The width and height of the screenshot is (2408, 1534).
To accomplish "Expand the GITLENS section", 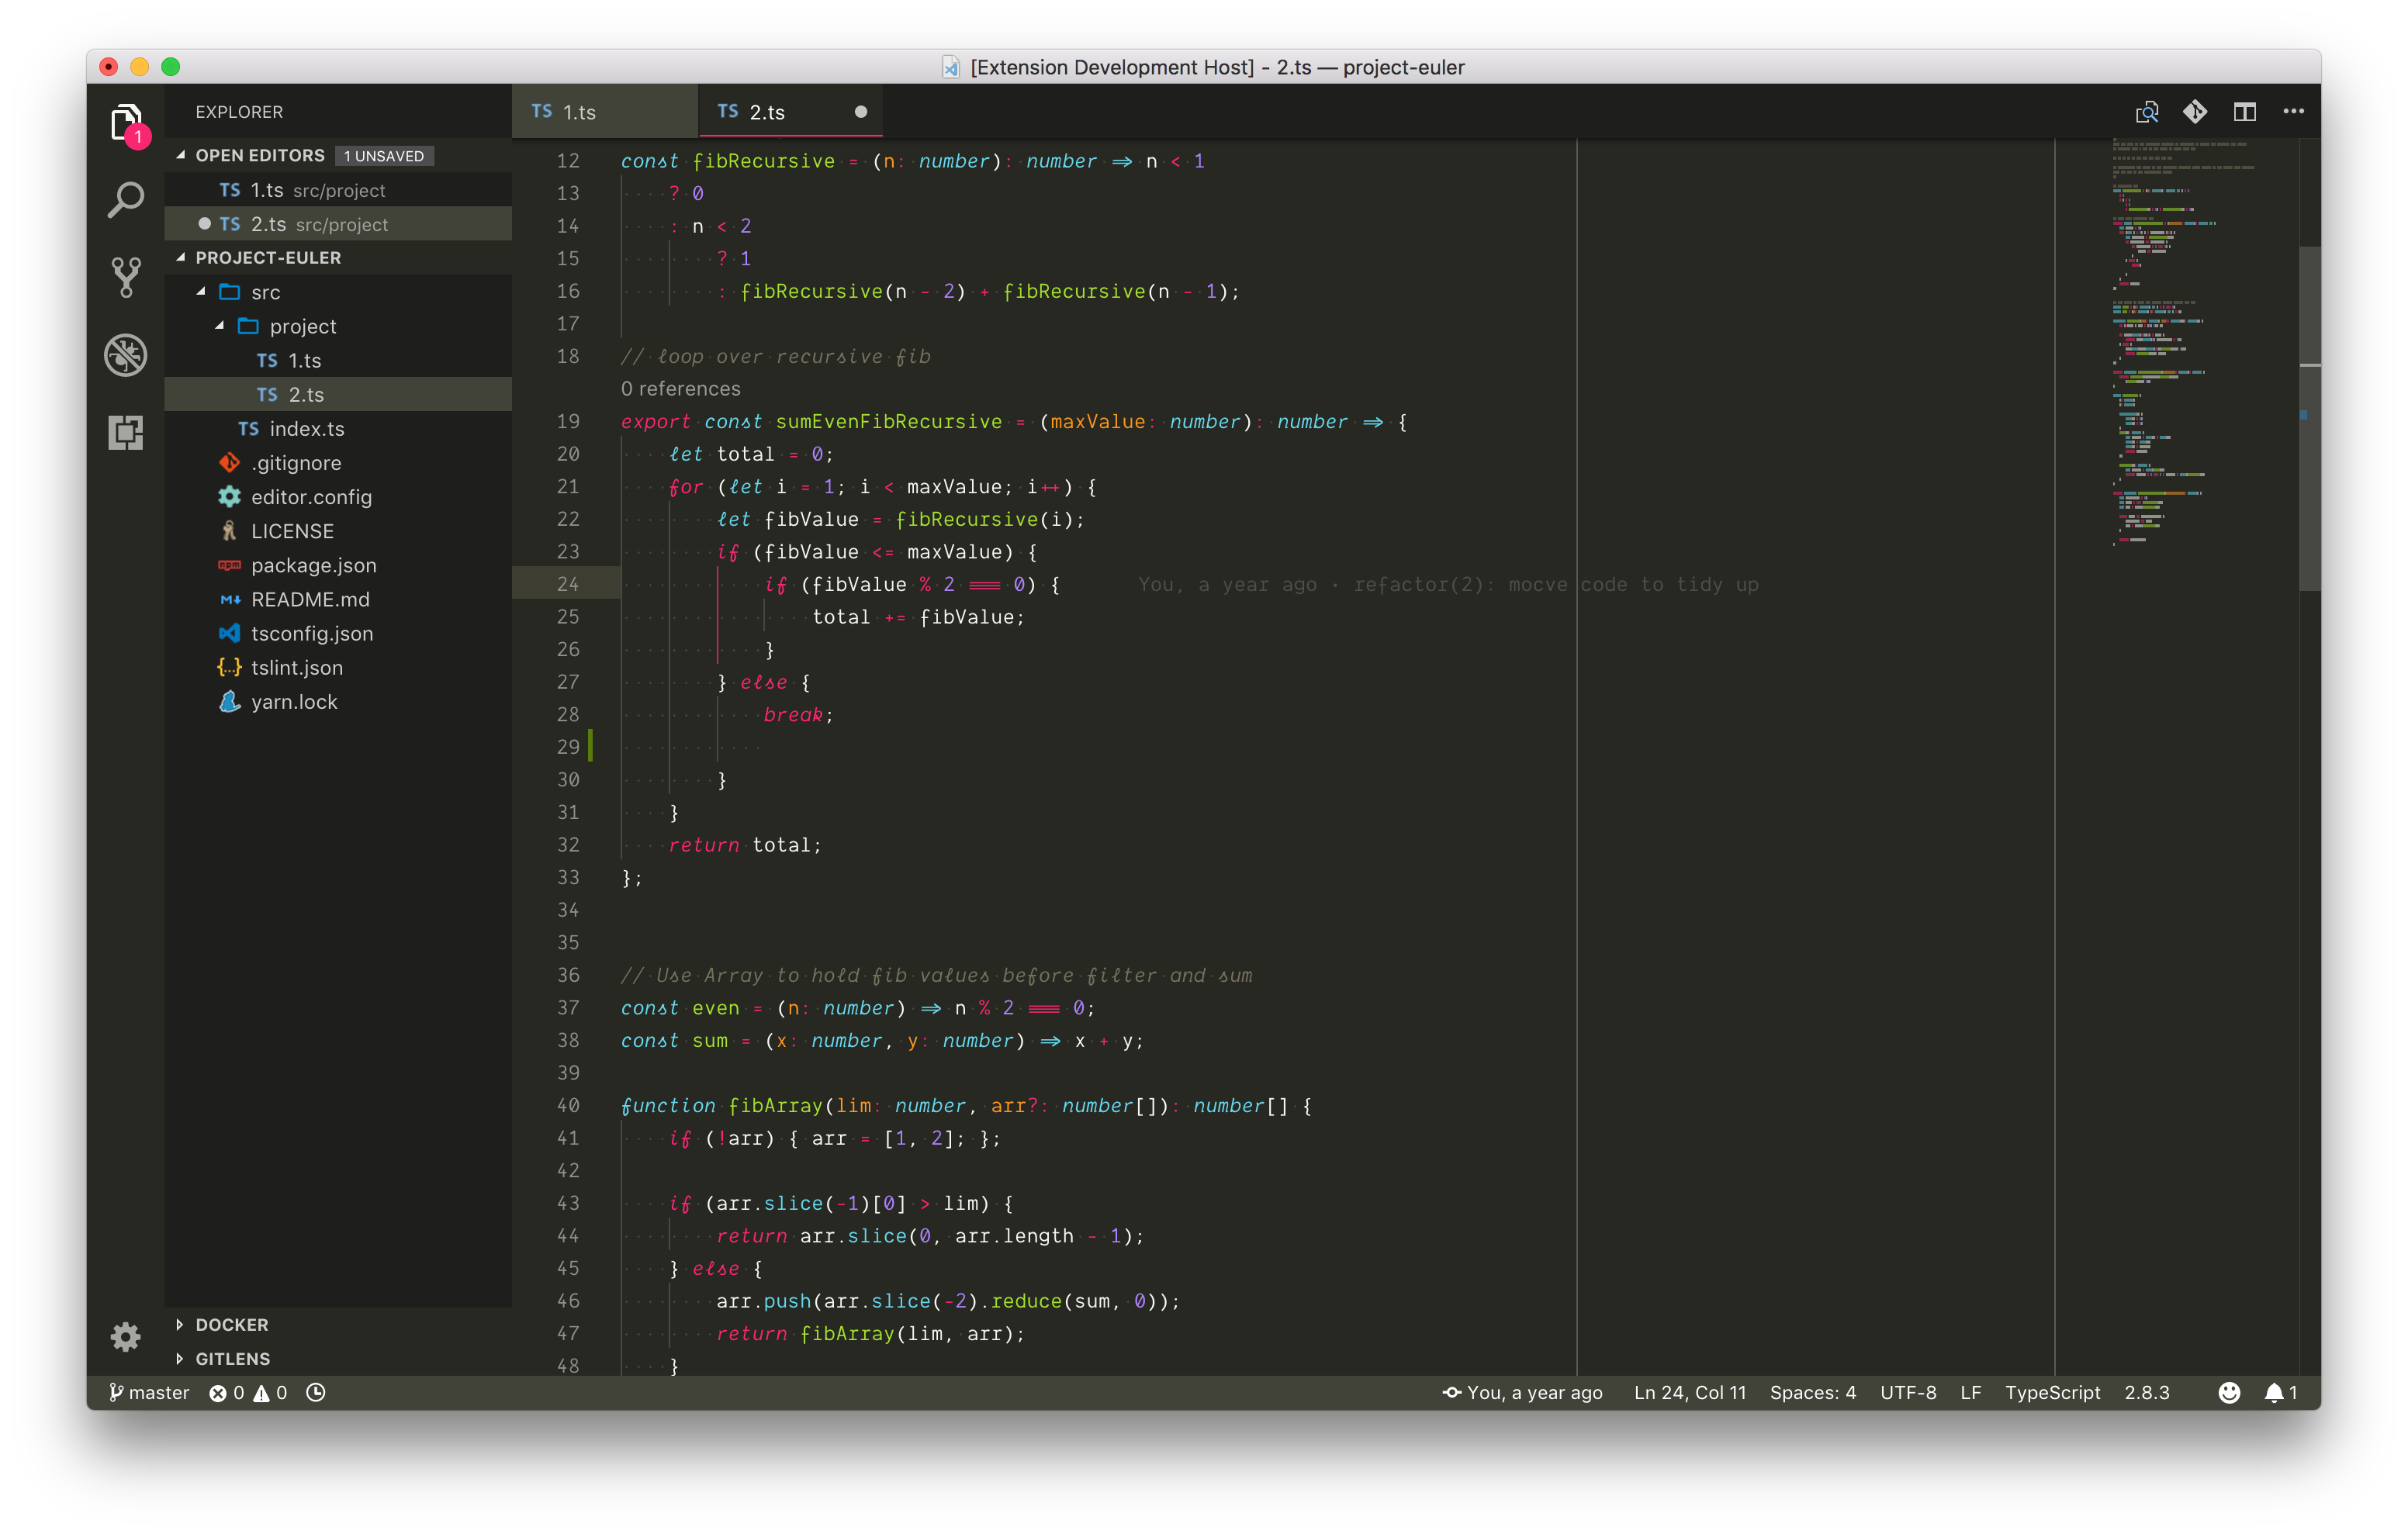I will 232,1358.
